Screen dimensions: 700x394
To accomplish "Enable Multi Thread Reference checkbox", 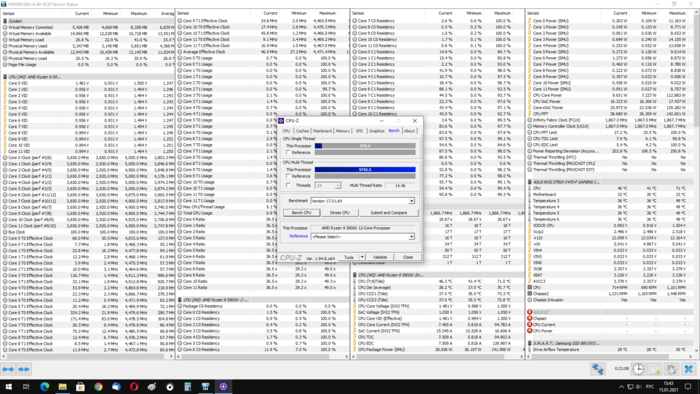I will 288,176.
